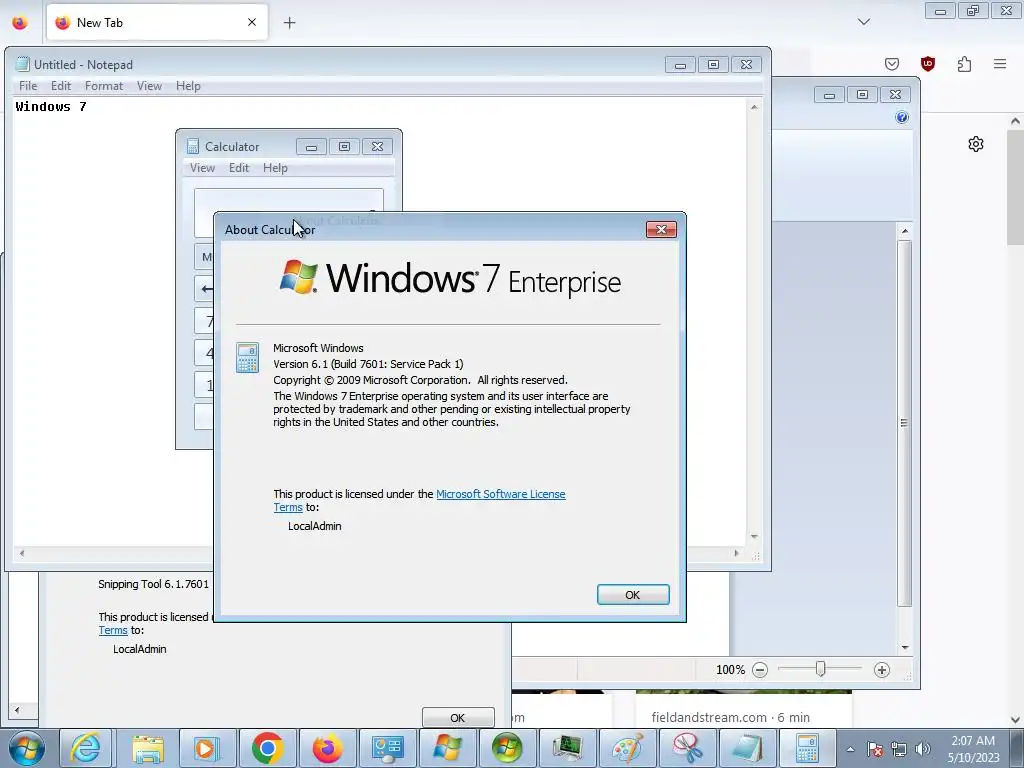The height and width of the screenshot is (768, 1024).
Task: Switch to Snipping Tool scissors in taskbar
Action: point(687,748)
